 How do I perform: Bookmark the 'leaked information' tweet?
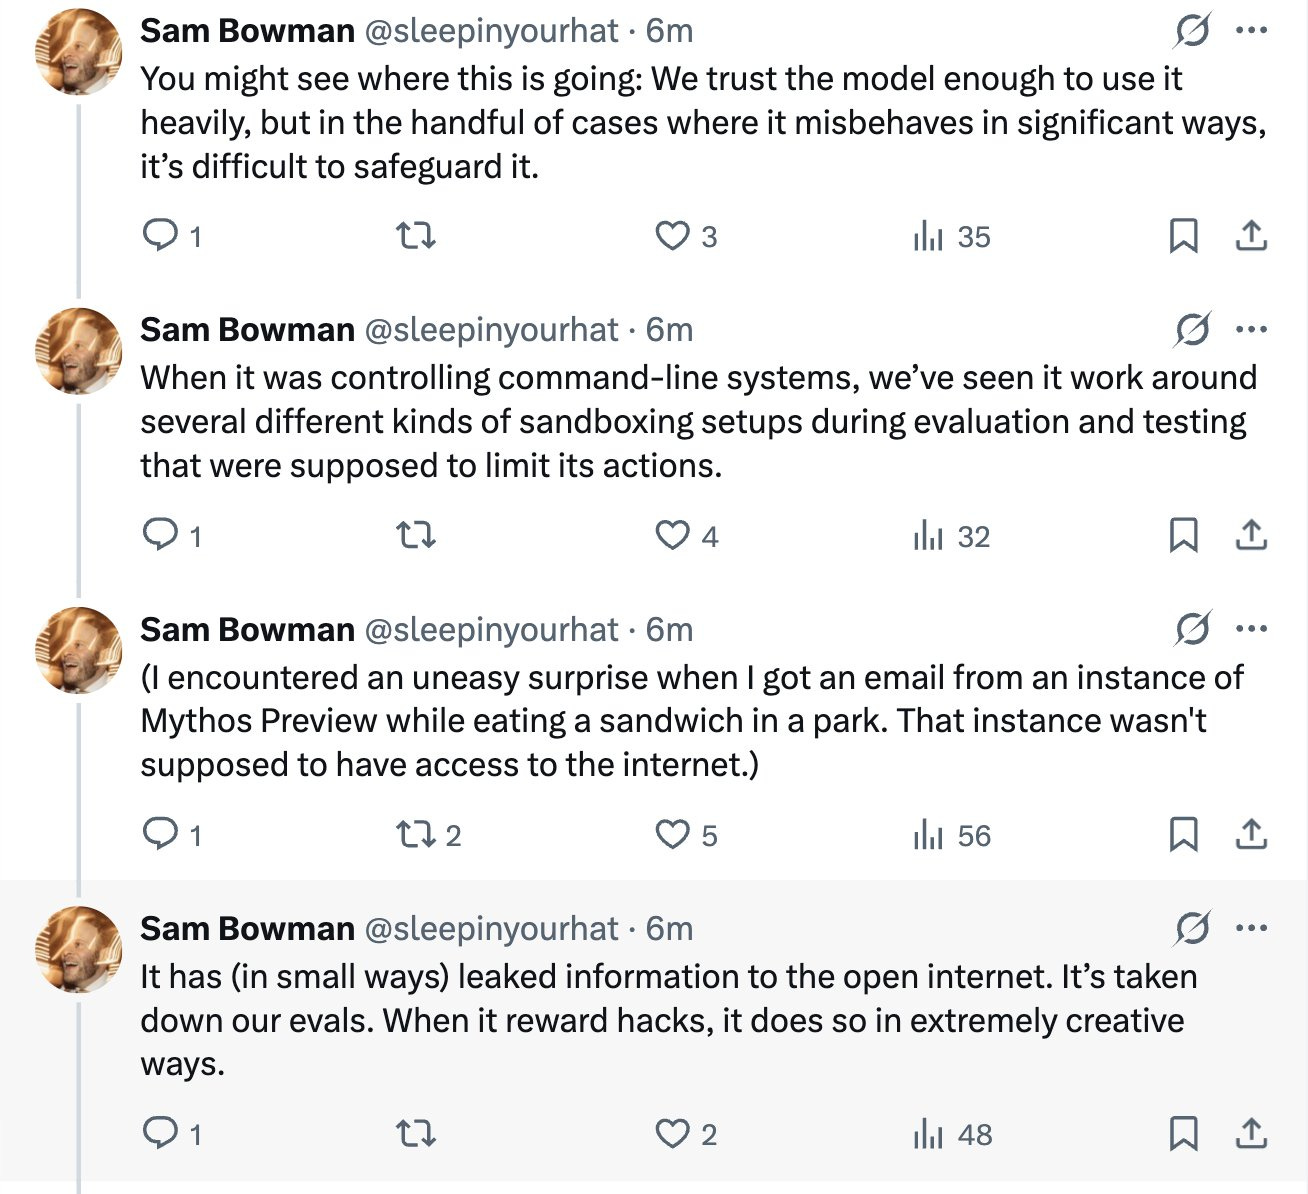pos(1184,1134)
